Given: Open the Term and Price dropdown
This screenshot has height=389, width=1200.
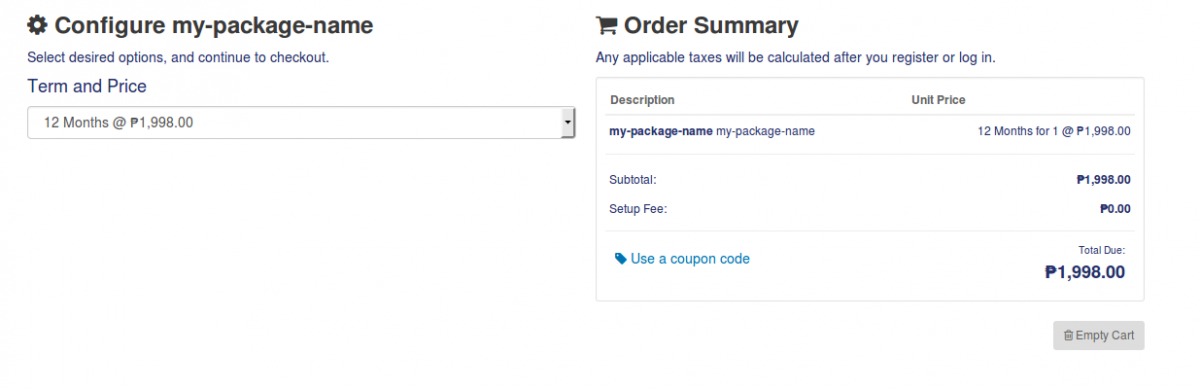Looking at the screenshot, I should coord(301,122).
